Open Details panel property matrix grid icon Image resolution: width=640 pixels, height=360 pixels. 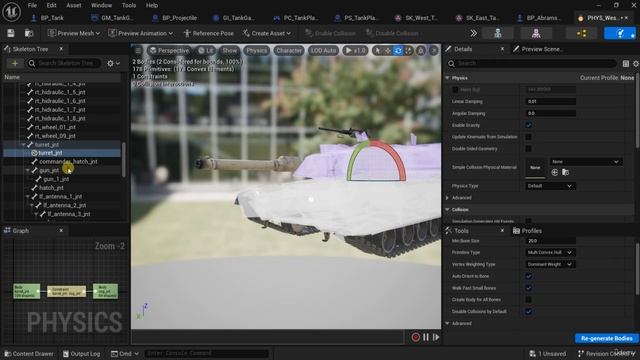coord(626,63)
